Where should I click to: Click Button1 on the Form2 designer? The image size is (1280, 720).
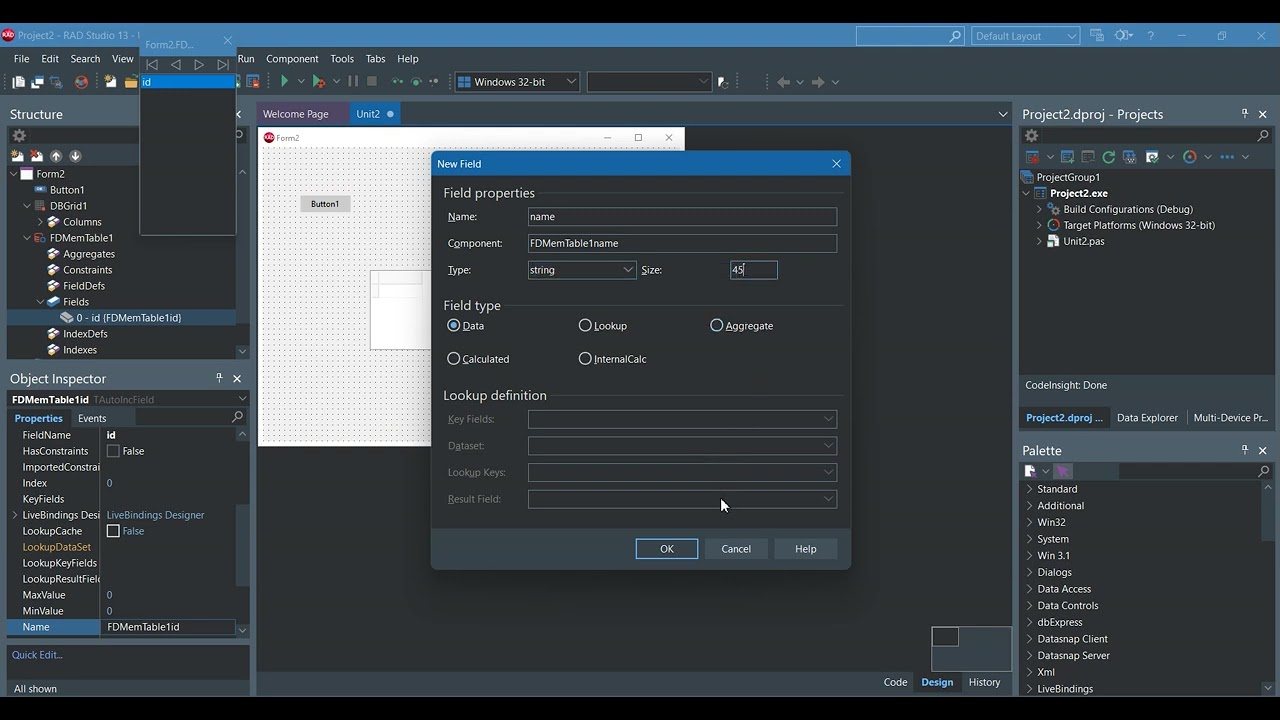(x=325, y=204)
